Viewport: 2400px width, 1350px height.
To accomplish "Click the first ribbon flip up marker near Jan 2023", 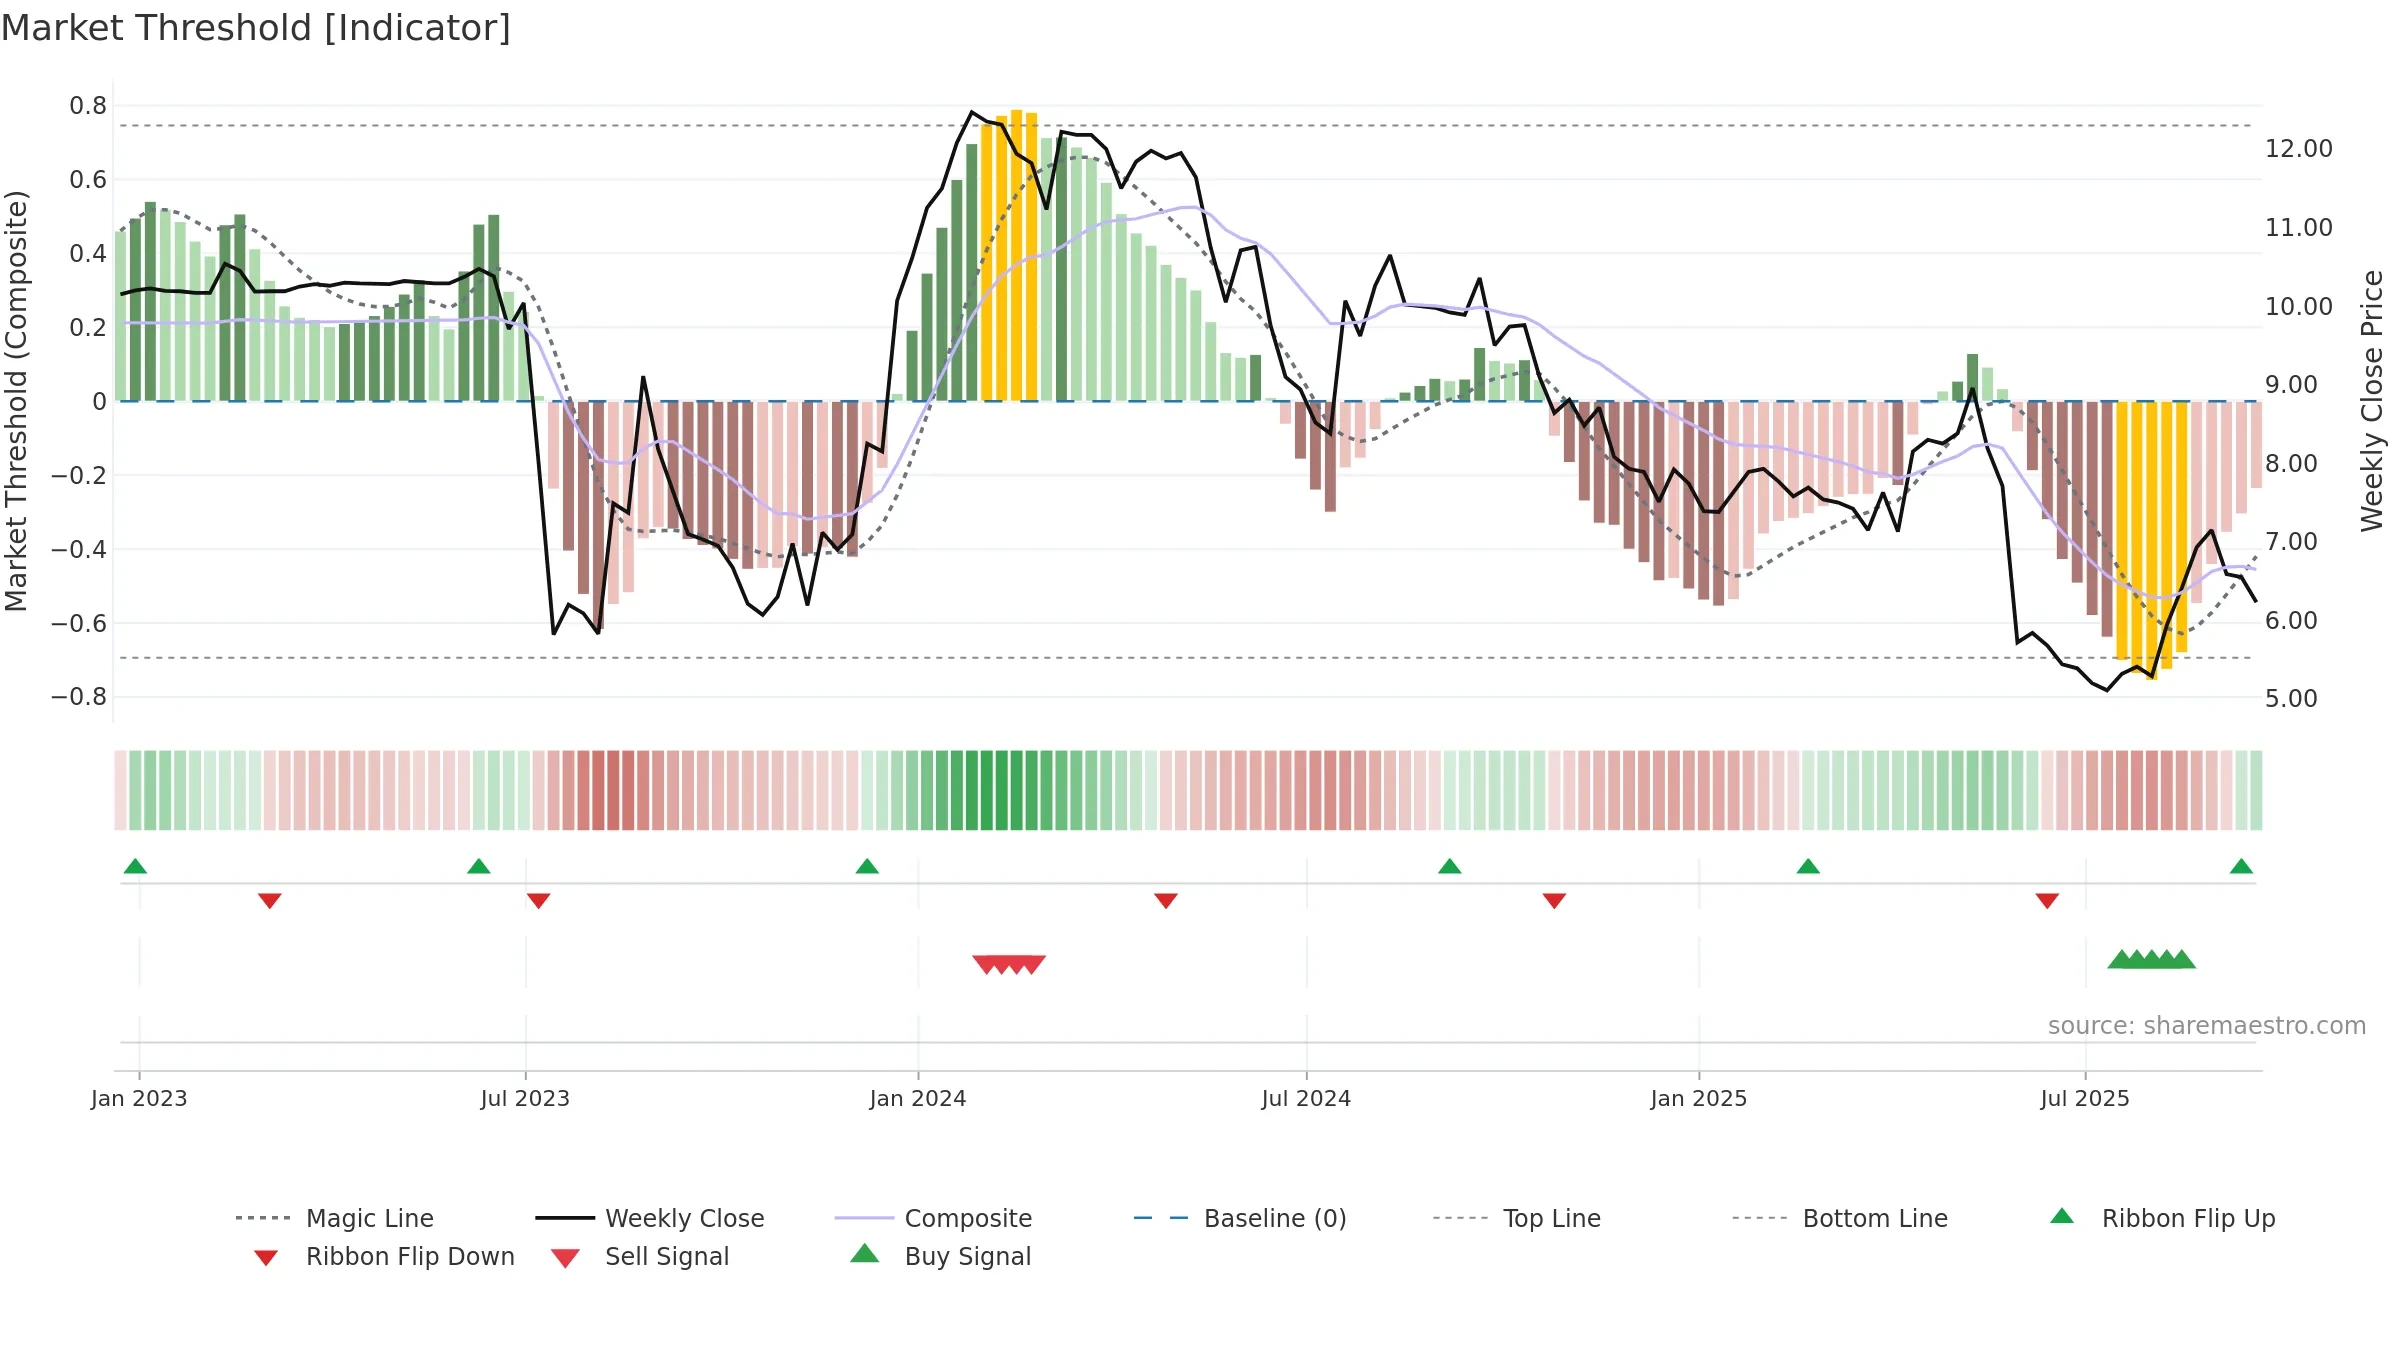I will pyautogui.click(x=135, y=866).
